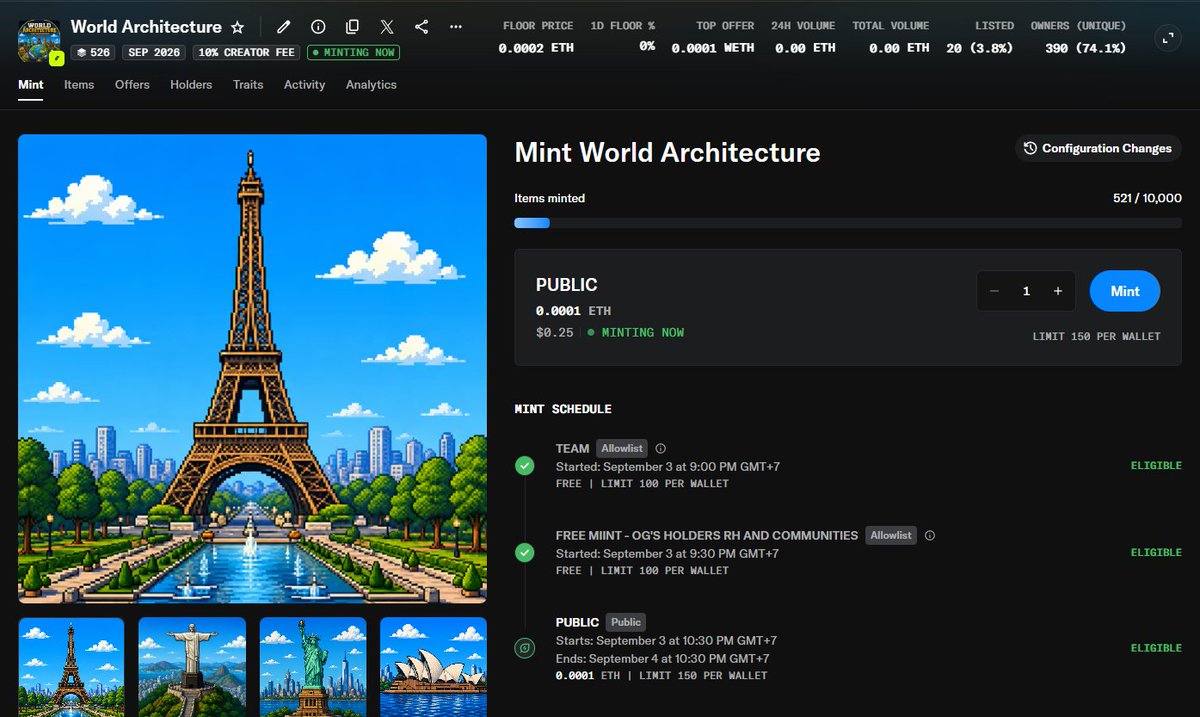Click the 10% CREATOR FEE badge
Viewport: 1200px width, 717px height.
(246, 52)
